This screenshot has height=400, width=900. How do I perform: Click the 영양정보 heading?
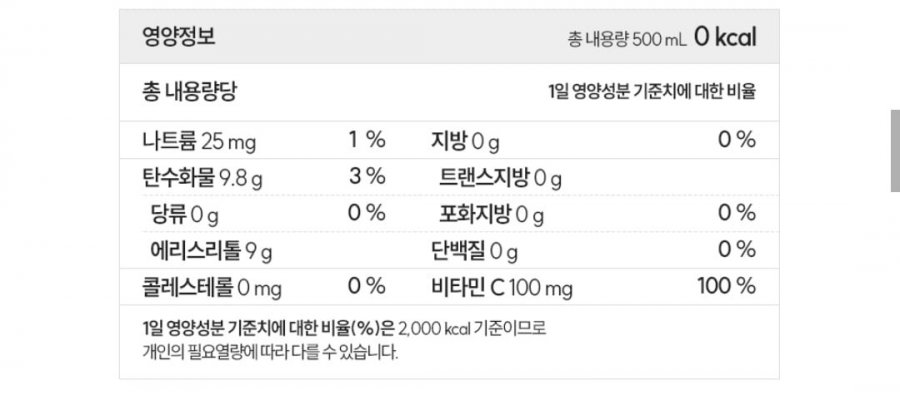[178, 38]
